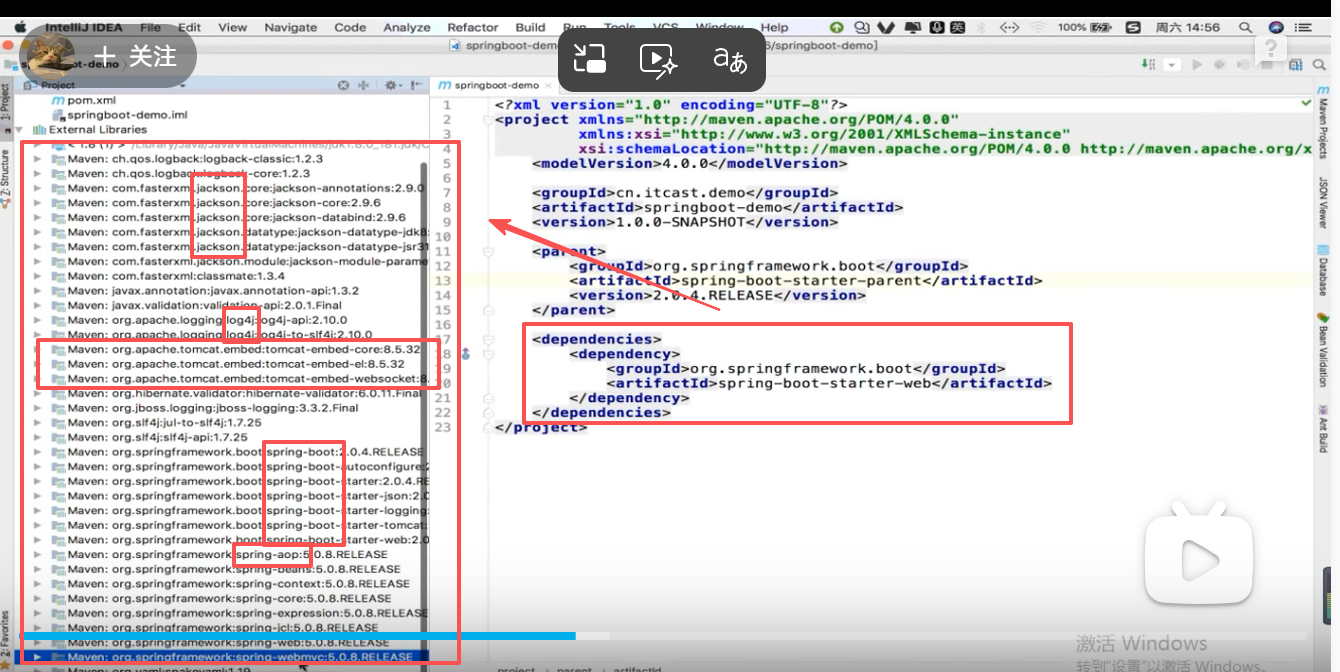Open the run configuration dropdown

[x=1173, y=65]
